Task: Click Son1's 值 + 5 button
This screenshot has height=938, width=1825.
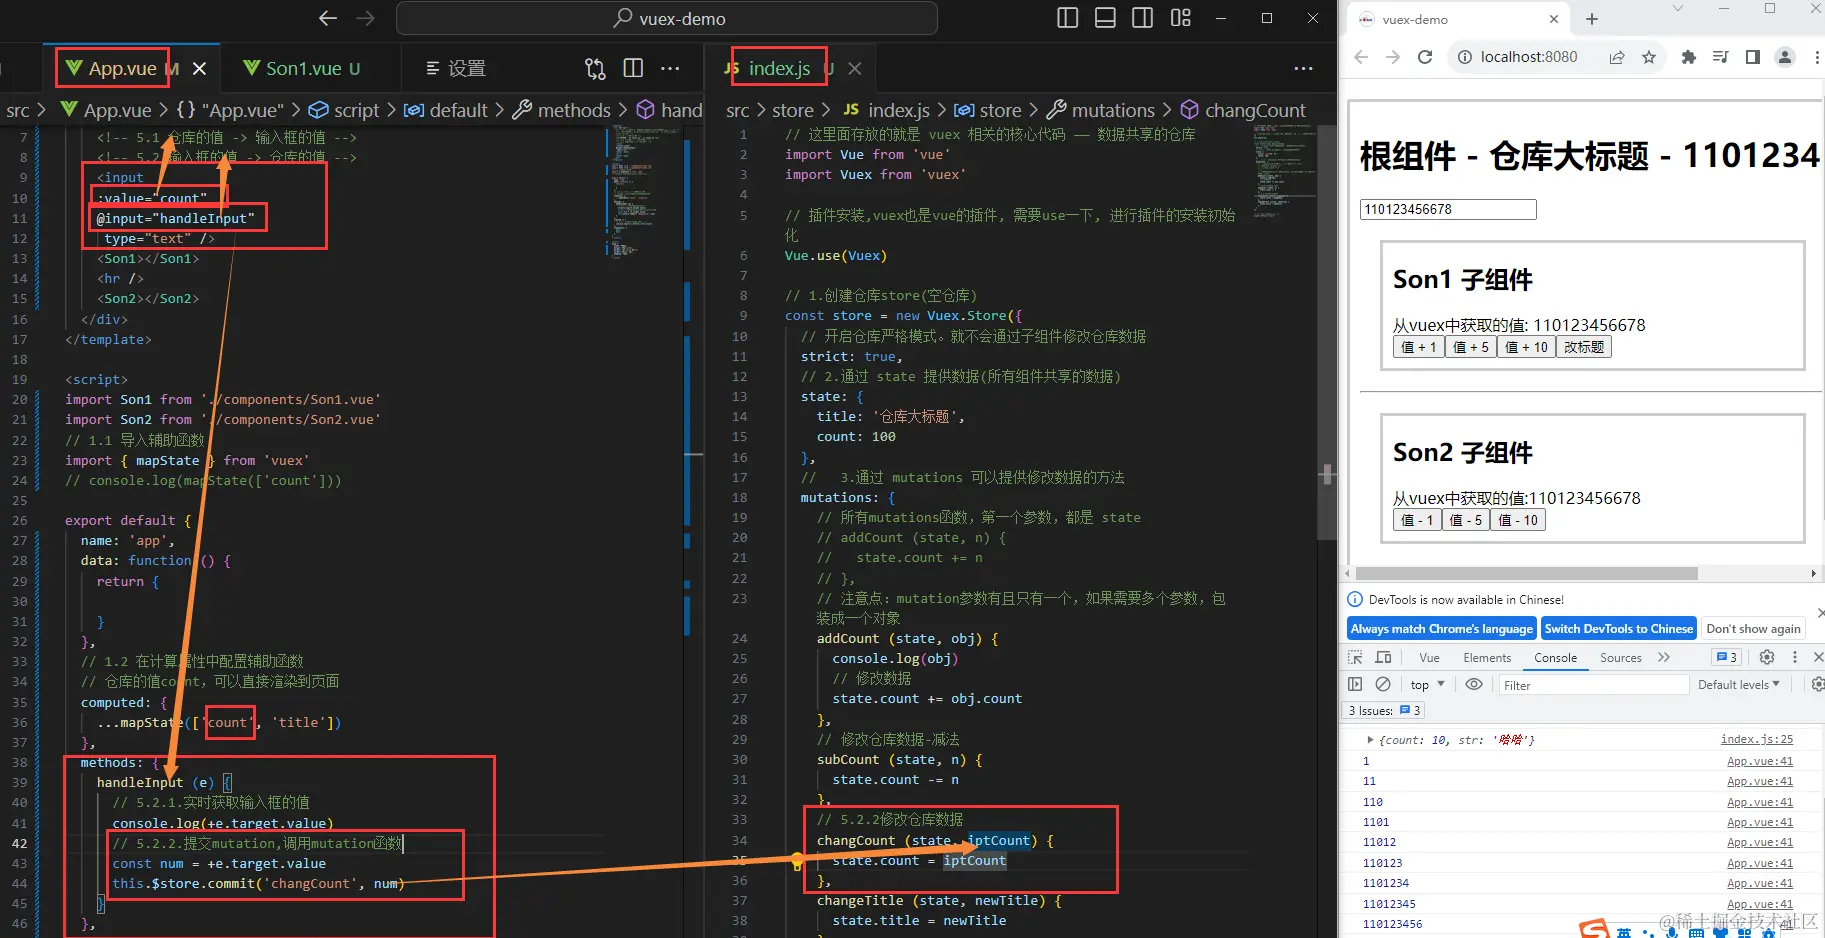Action: [1470, 347]
